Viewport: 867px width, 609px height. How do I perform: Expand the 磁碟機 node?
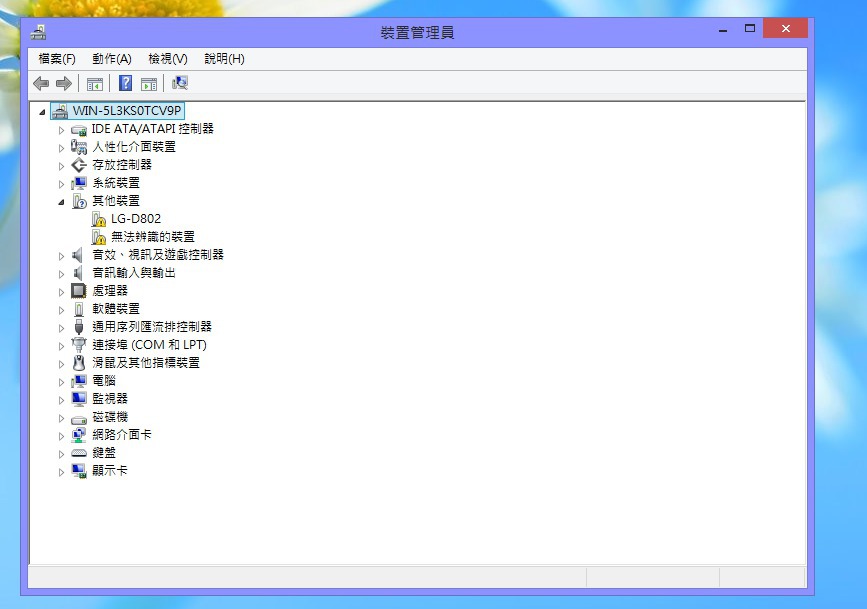[61, 418]
